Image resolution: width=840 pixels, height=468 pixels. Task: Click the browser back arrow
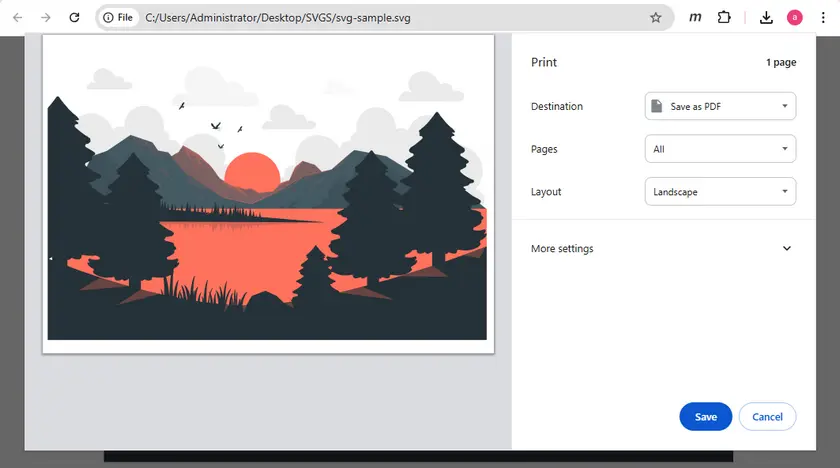(17, 18)
